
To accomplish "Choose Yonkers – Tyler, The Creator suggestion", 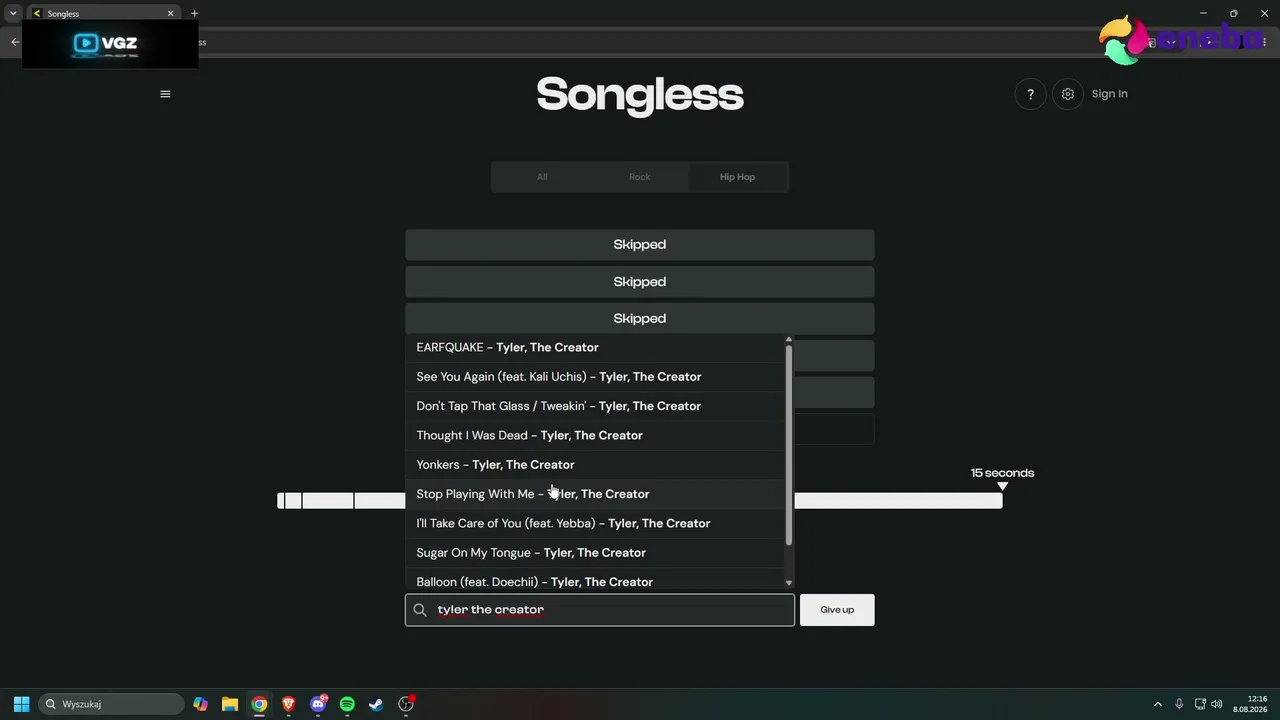I will pyautogui.click(x=596, y=464).
